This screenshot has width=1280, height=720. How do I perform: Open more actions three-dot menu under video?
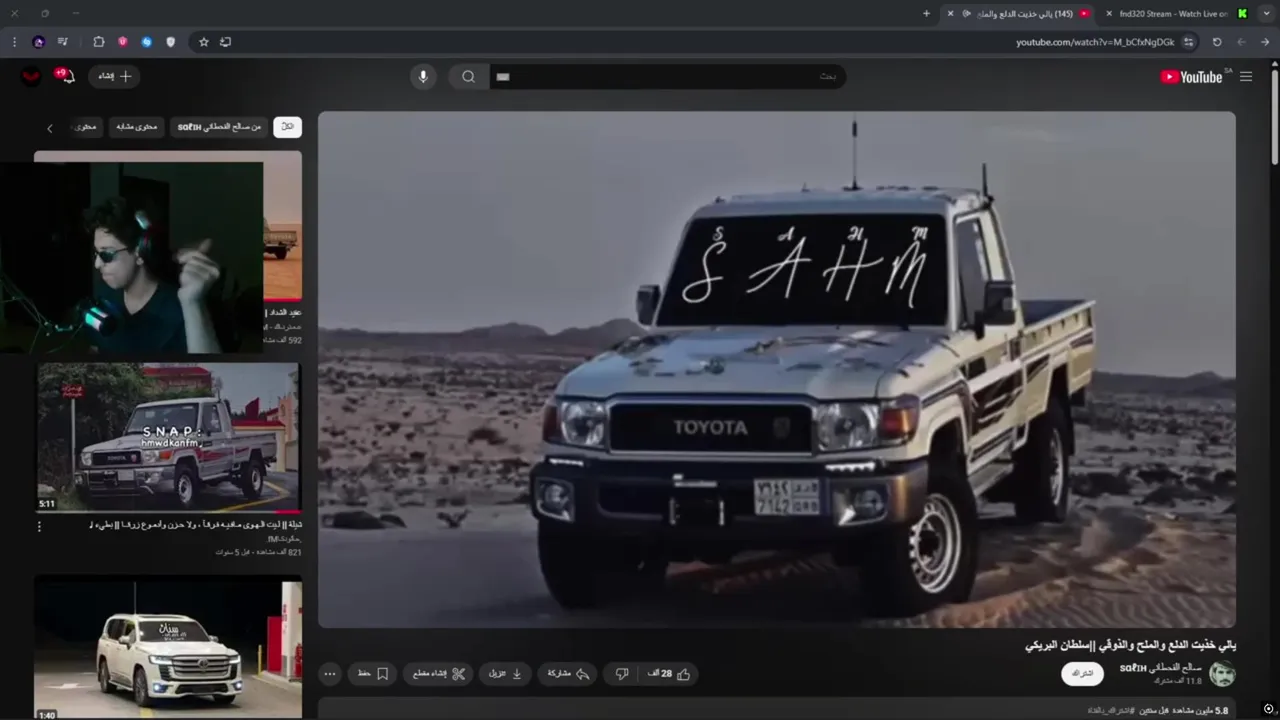tap(330, 674)
